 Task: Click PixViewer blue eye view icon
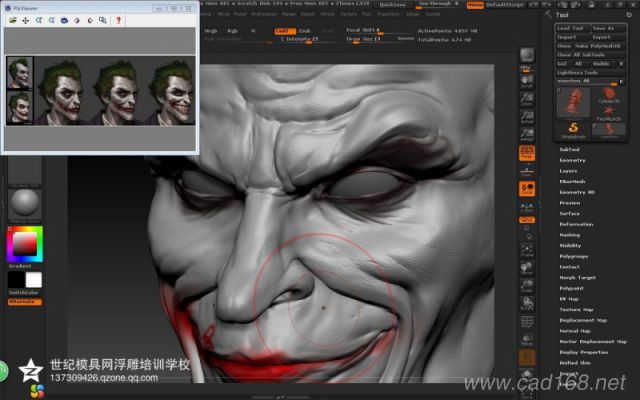click(64, 20)
